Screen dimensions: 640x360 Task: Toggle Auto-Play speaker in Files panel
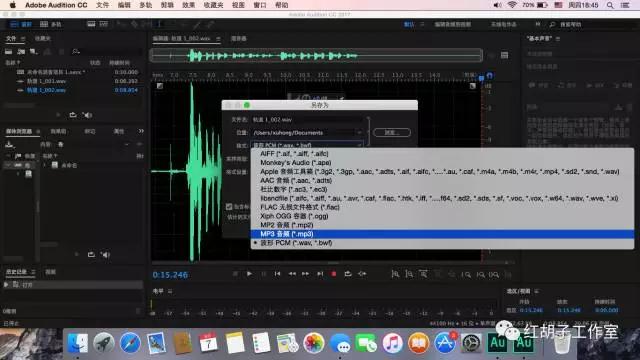click(x=87, y=115)
